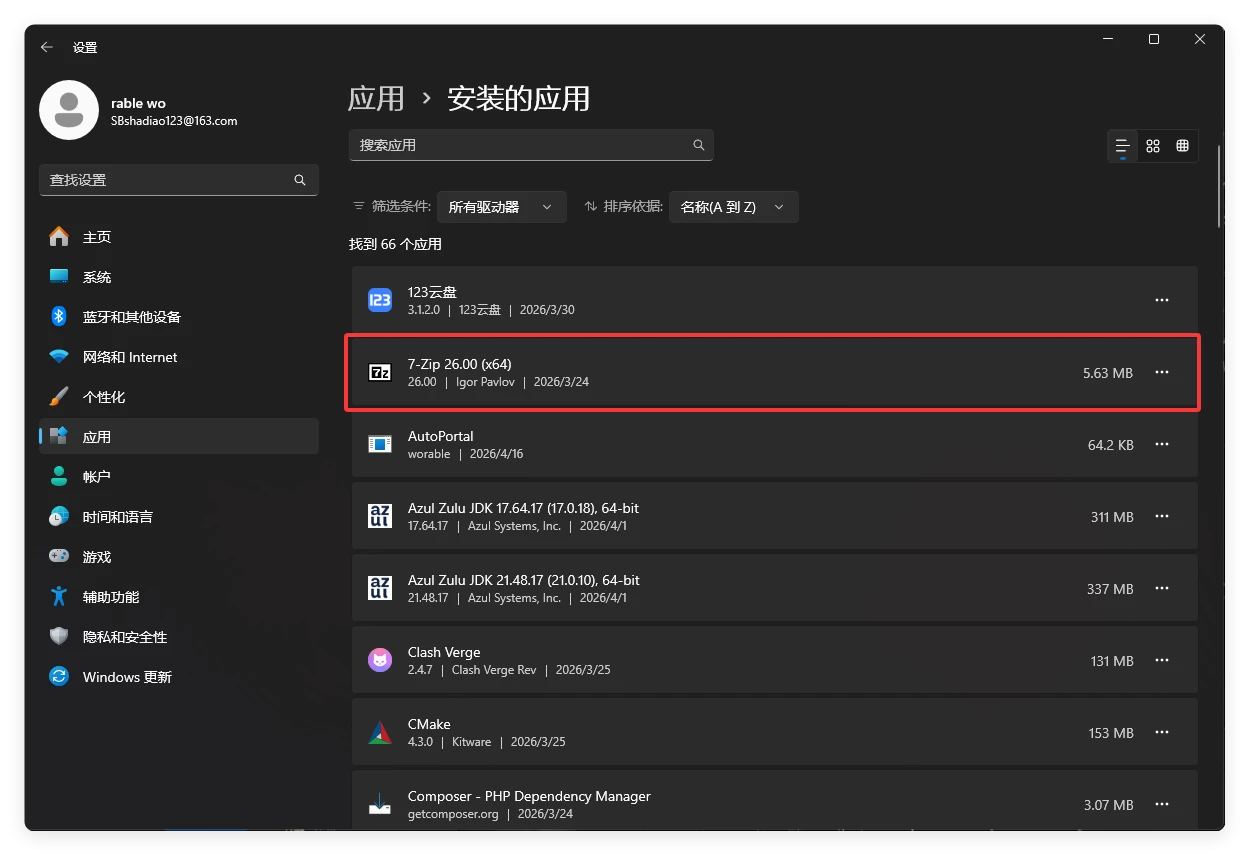Open the 所有驱动器 filter dropdown
This screenshot has width=1249, height=855.
pos(501,207)
